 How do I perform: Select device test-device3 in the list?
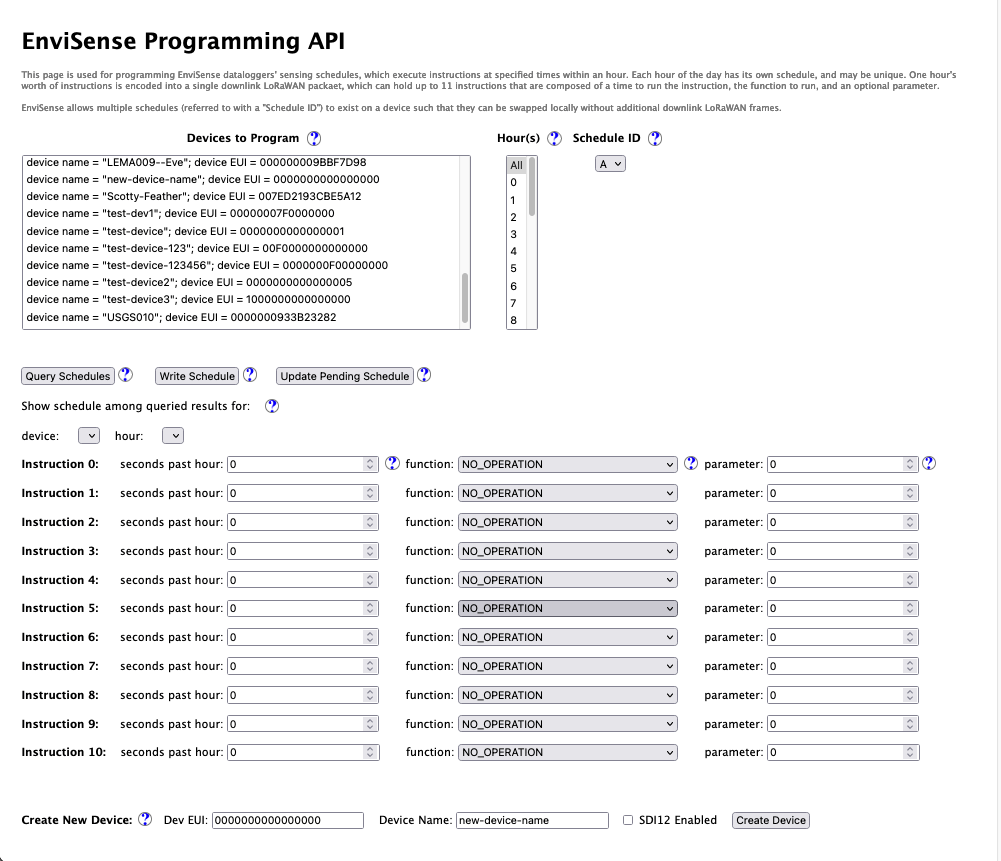241,300
